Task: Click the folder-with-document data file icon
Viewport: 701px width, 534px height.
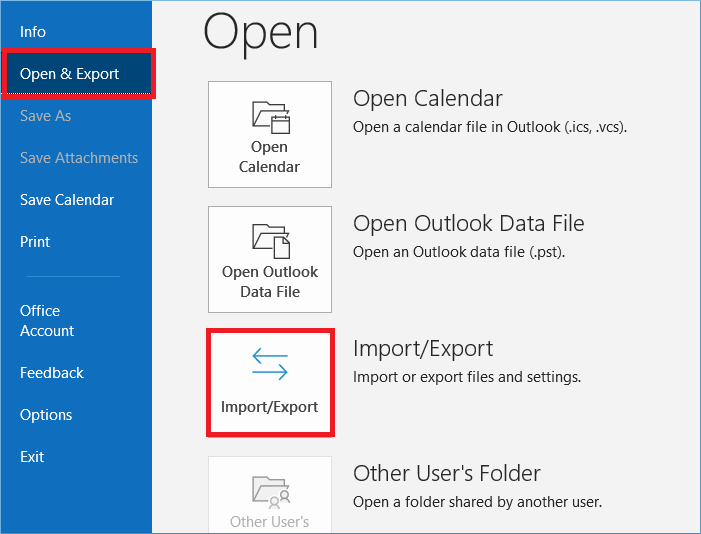Action: 271,241
